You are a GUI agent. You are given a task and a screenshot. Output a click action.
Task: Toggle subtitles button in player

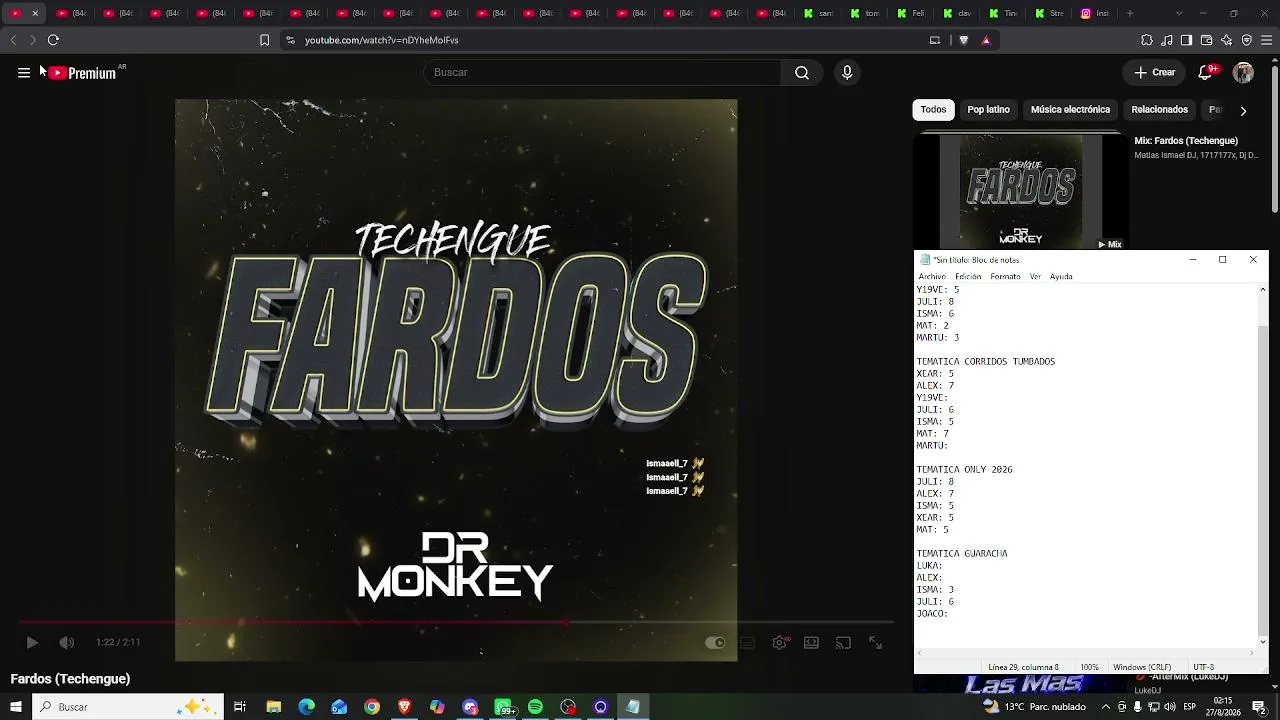pos(747,643)
